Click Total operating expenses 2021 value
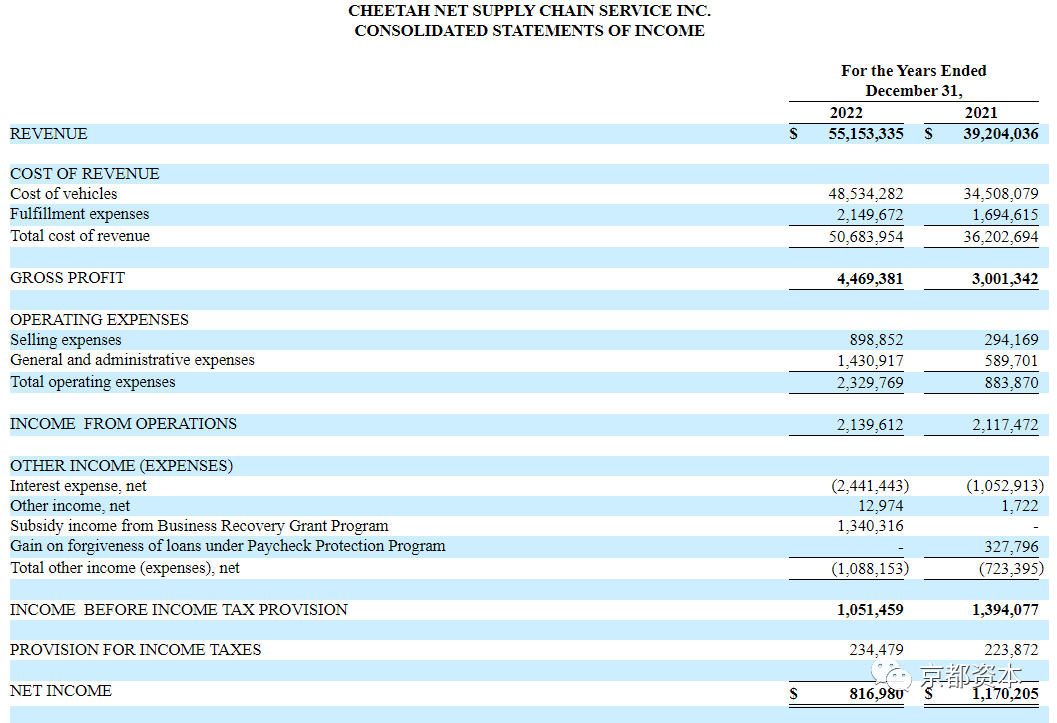 1011,382
